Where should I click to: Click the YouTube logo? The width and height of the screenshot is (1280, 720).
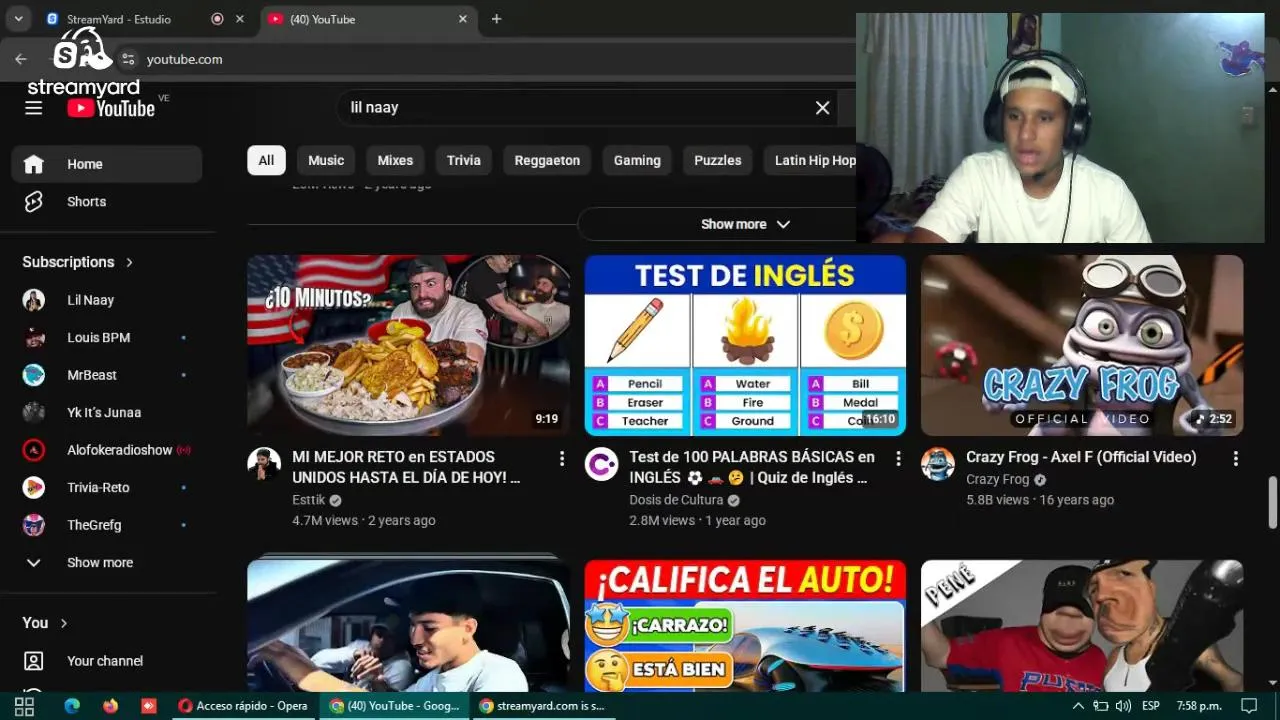coord(111,108)
